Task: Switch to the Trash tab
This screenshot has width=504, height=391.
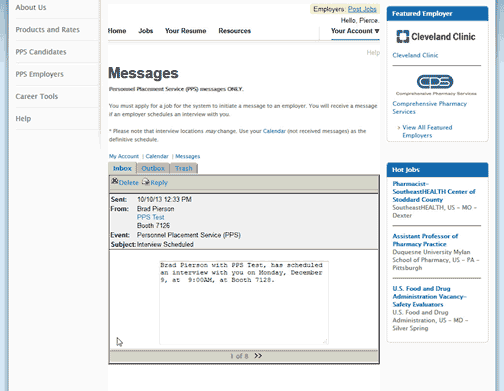Action: [x=184, y=168]
